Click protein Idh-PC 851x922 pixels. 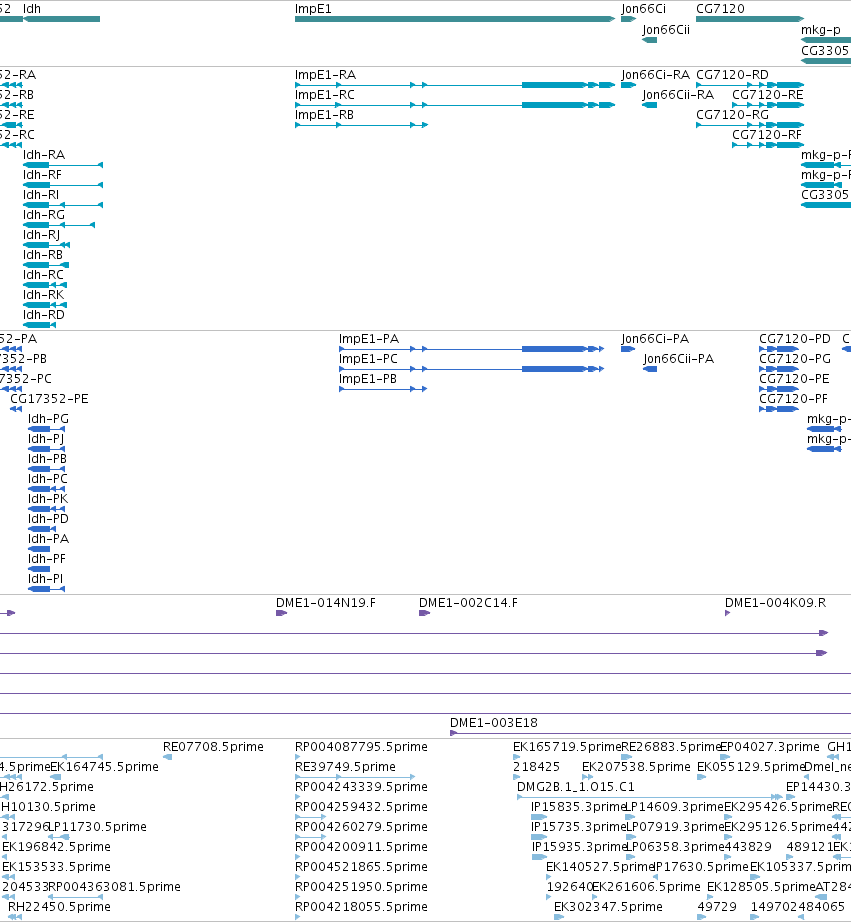tap(46, 489)
